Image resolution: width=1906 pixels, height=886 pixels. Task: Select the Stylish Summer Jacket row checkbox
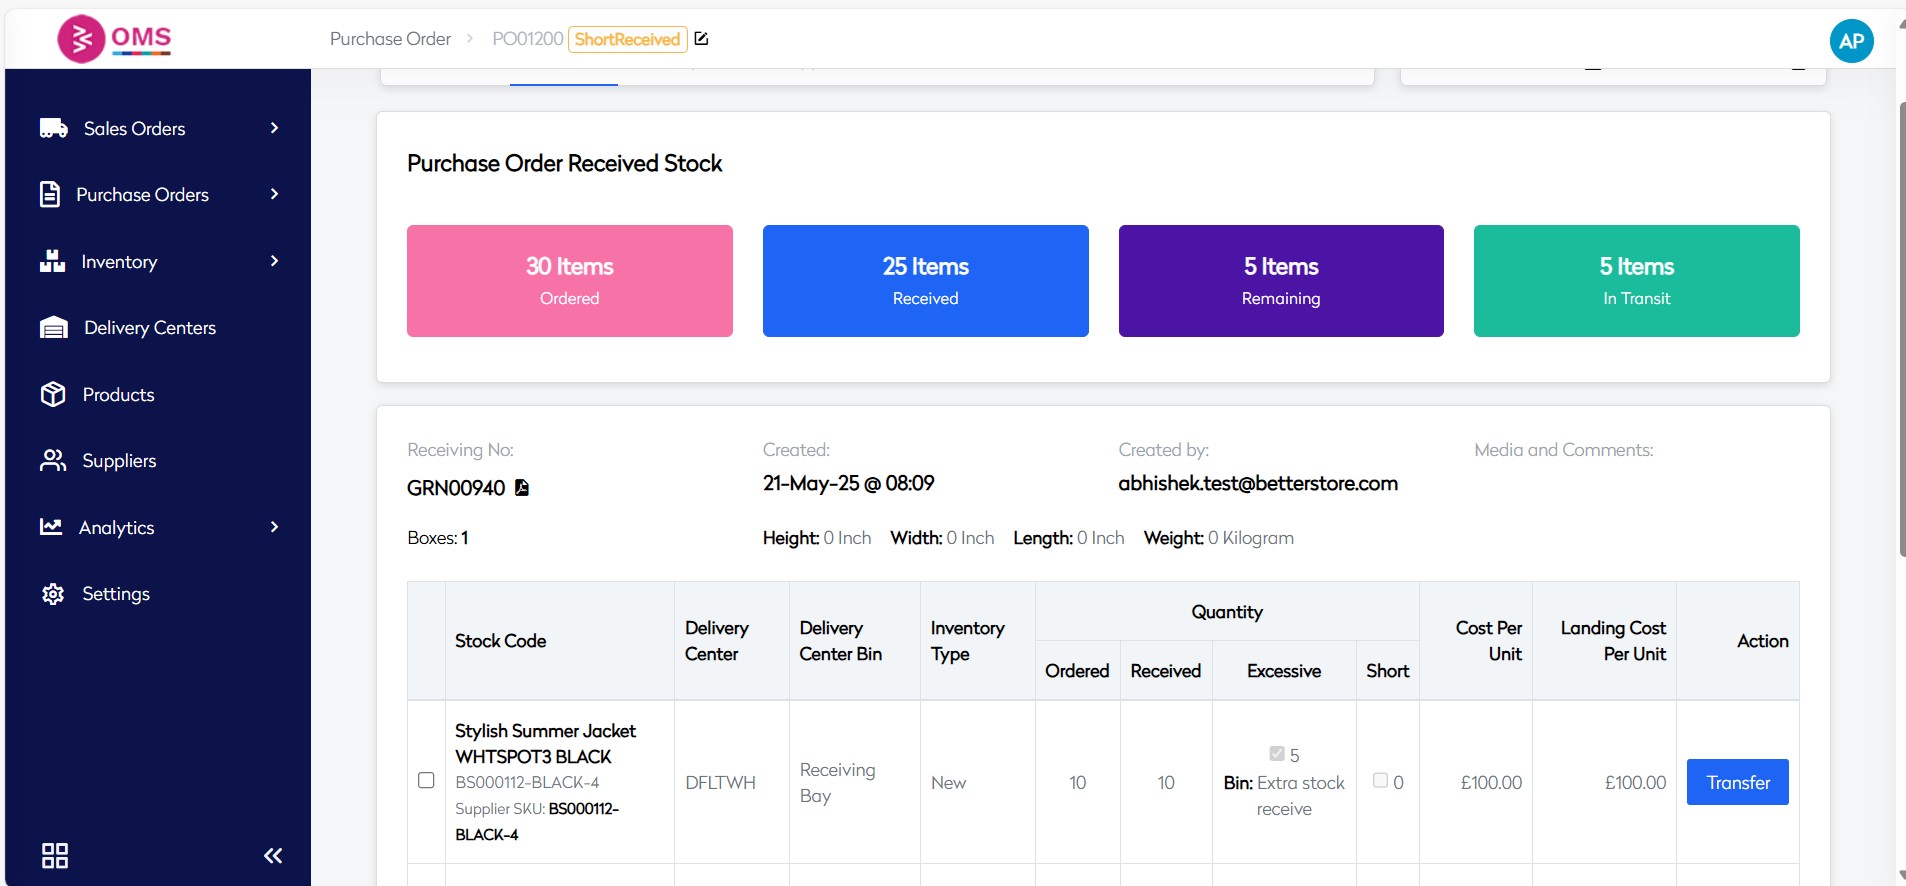point(426,780)
